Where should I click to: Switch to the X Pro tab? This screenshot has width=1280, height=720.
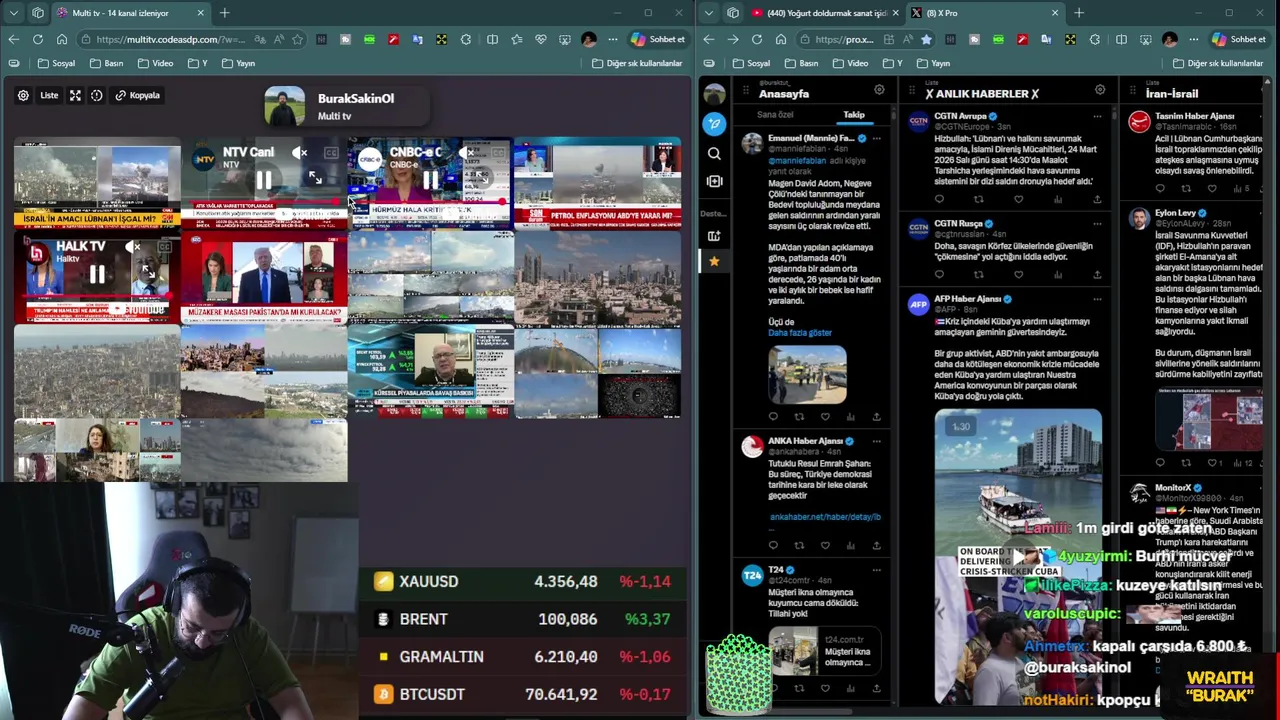pyautogui.click(x=985, y=13)
